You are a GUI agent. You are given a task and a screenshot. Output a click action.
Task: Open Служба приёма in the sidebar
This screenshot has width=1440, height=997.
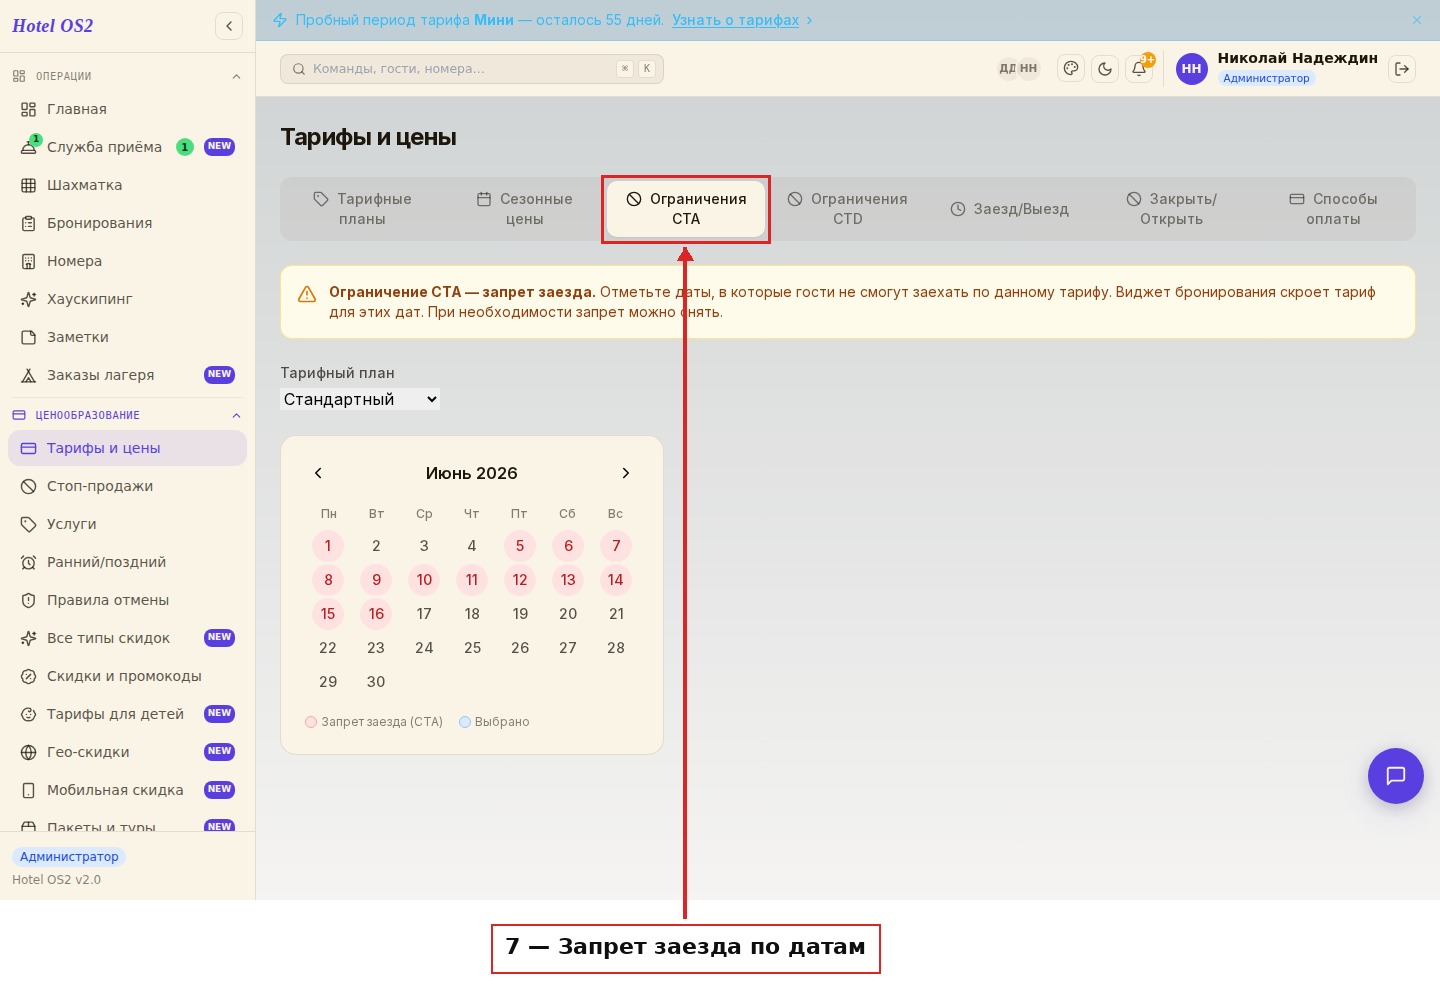click(x=127, y=147)
